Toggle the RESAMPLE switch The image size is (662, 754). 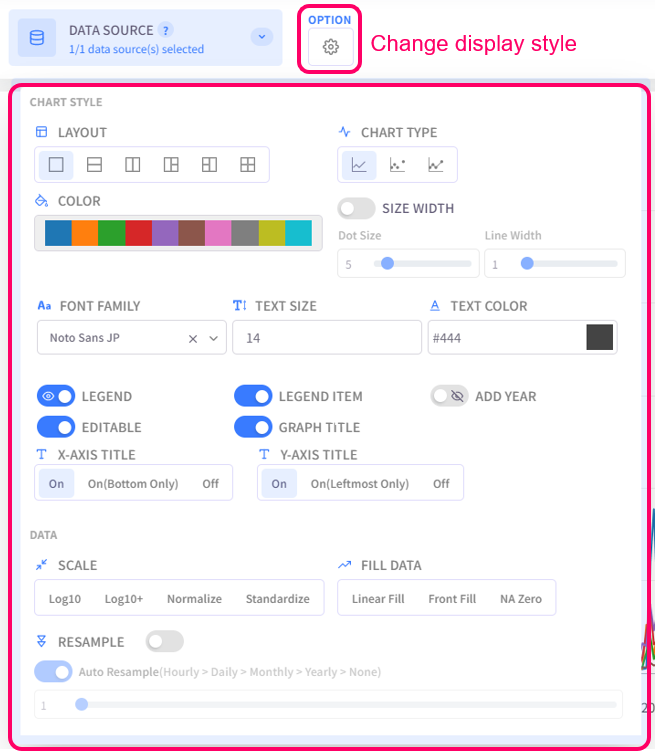(165, 641)
